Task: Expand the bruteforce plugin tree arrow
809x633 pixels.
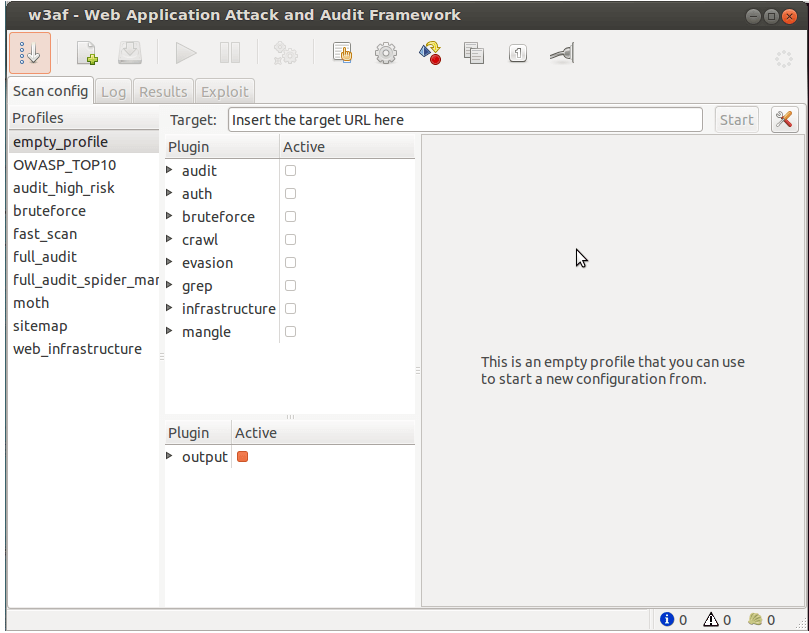Action: (x=169, y=216)
